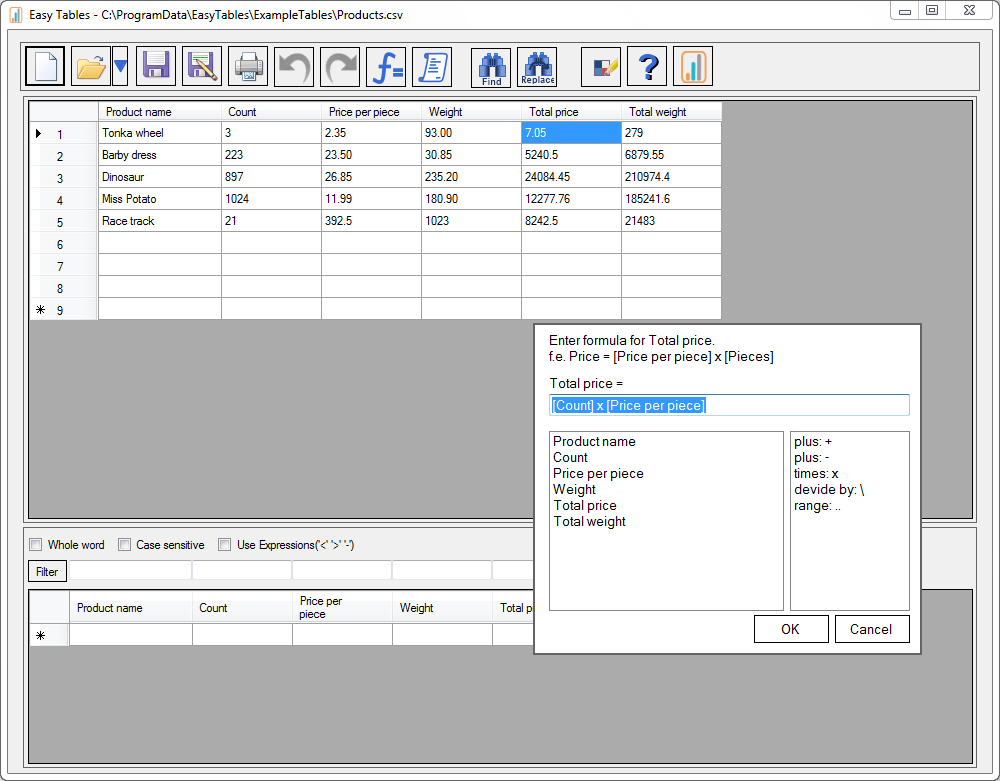
Task: Open help with the question mark icon
Action: [648, 67]
